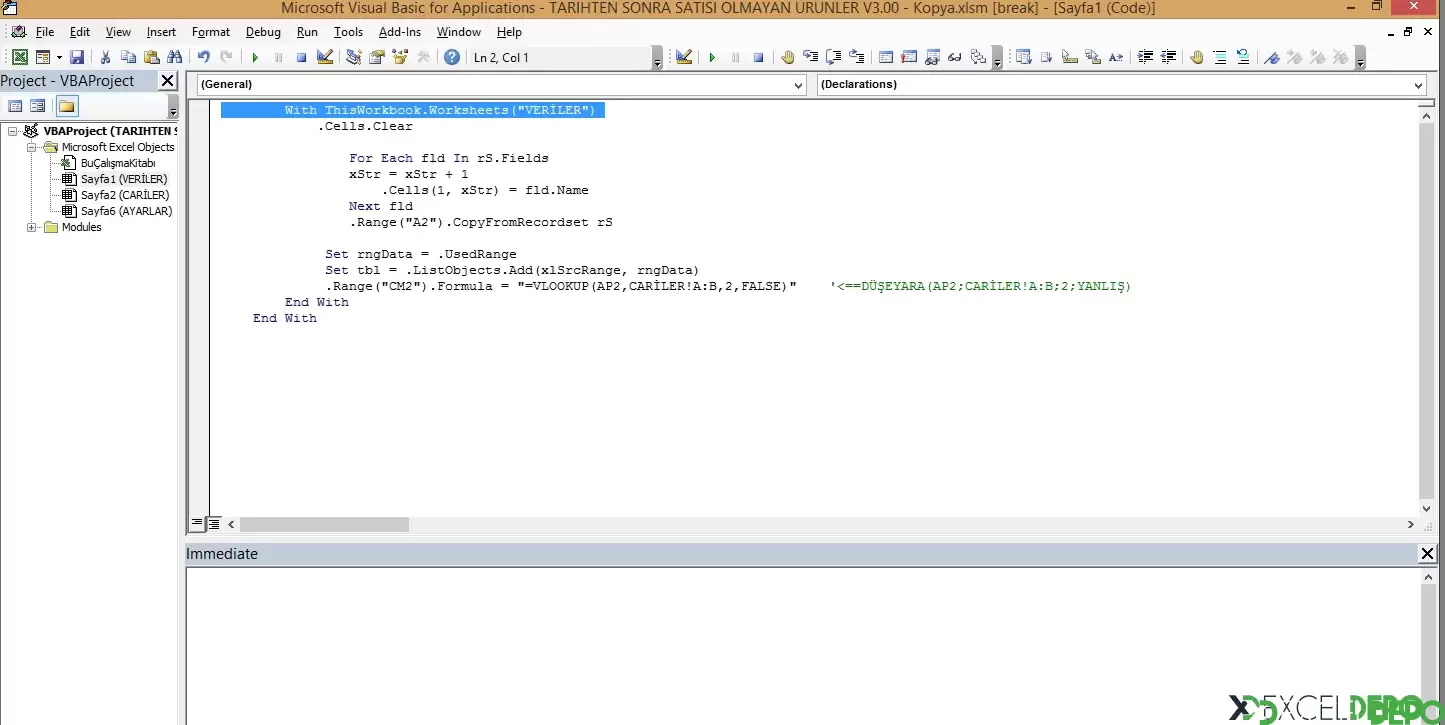The image size is (1445, 725).
Task: Outdent the selected code
Action: point(1168,58)
